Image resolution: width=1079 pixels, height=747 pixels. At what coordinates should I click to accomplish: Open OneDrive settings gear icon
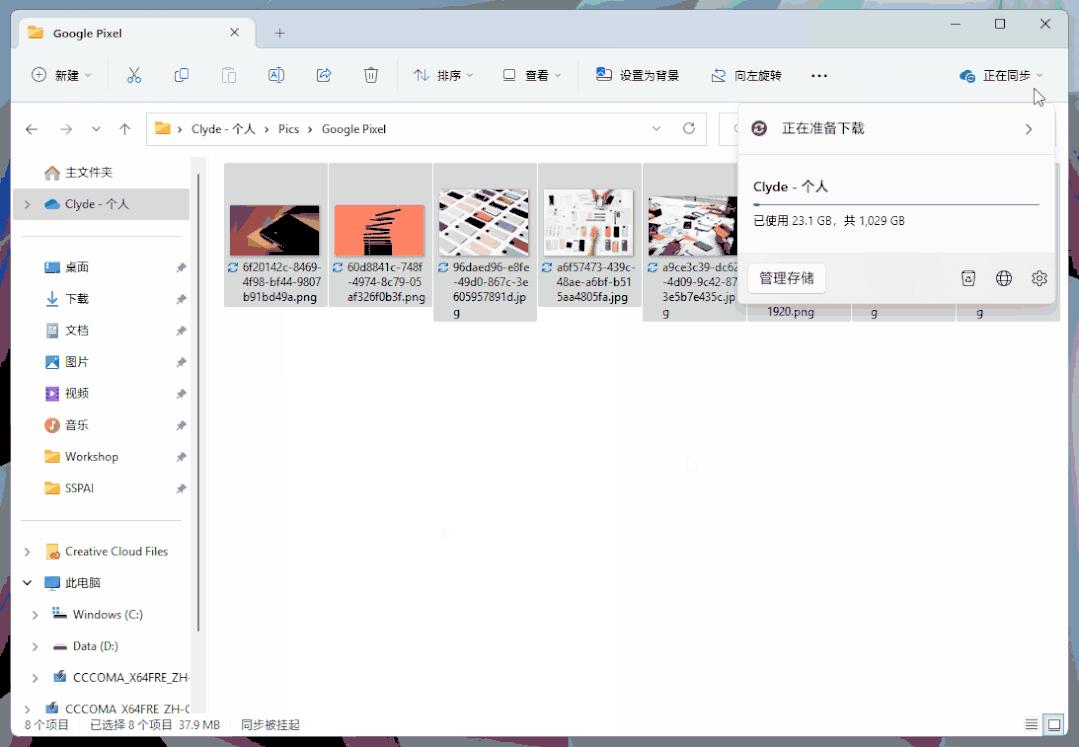coord(1039,279)
